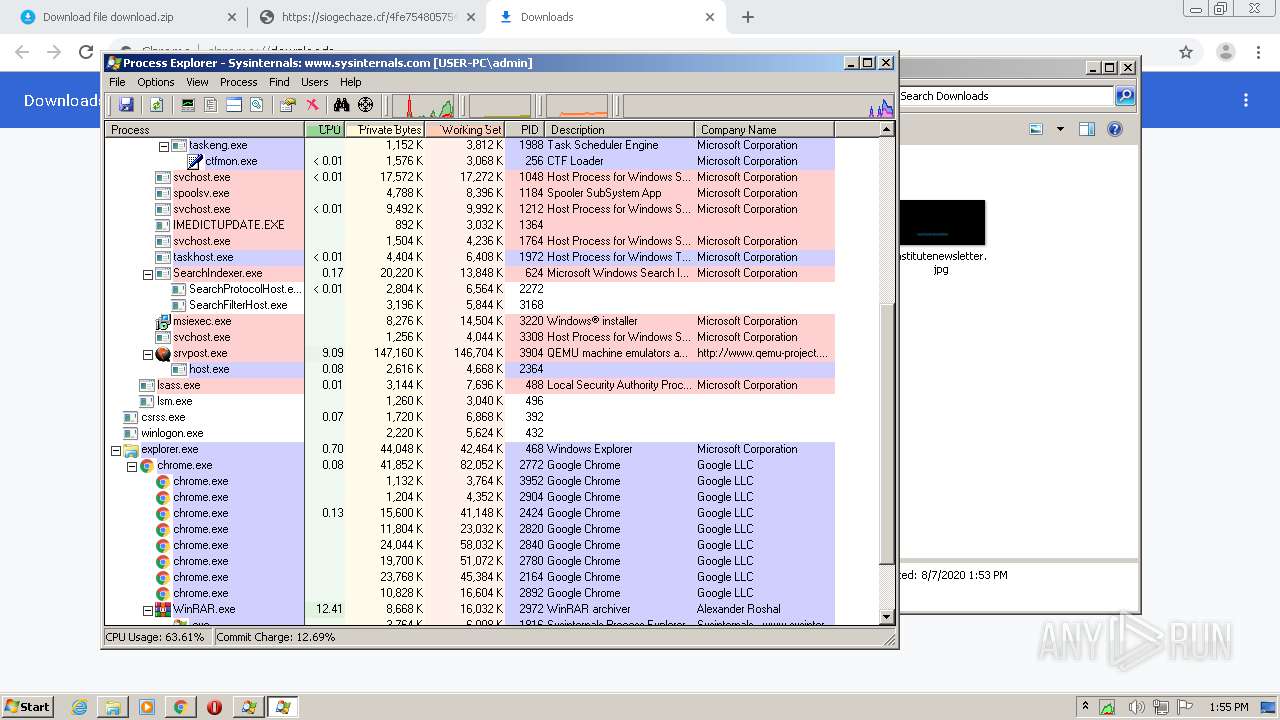Screen dimensions: 1280x720
Task: Open the view options dropdown arrow in Downloads window
Action: (x=1060, y=129)
